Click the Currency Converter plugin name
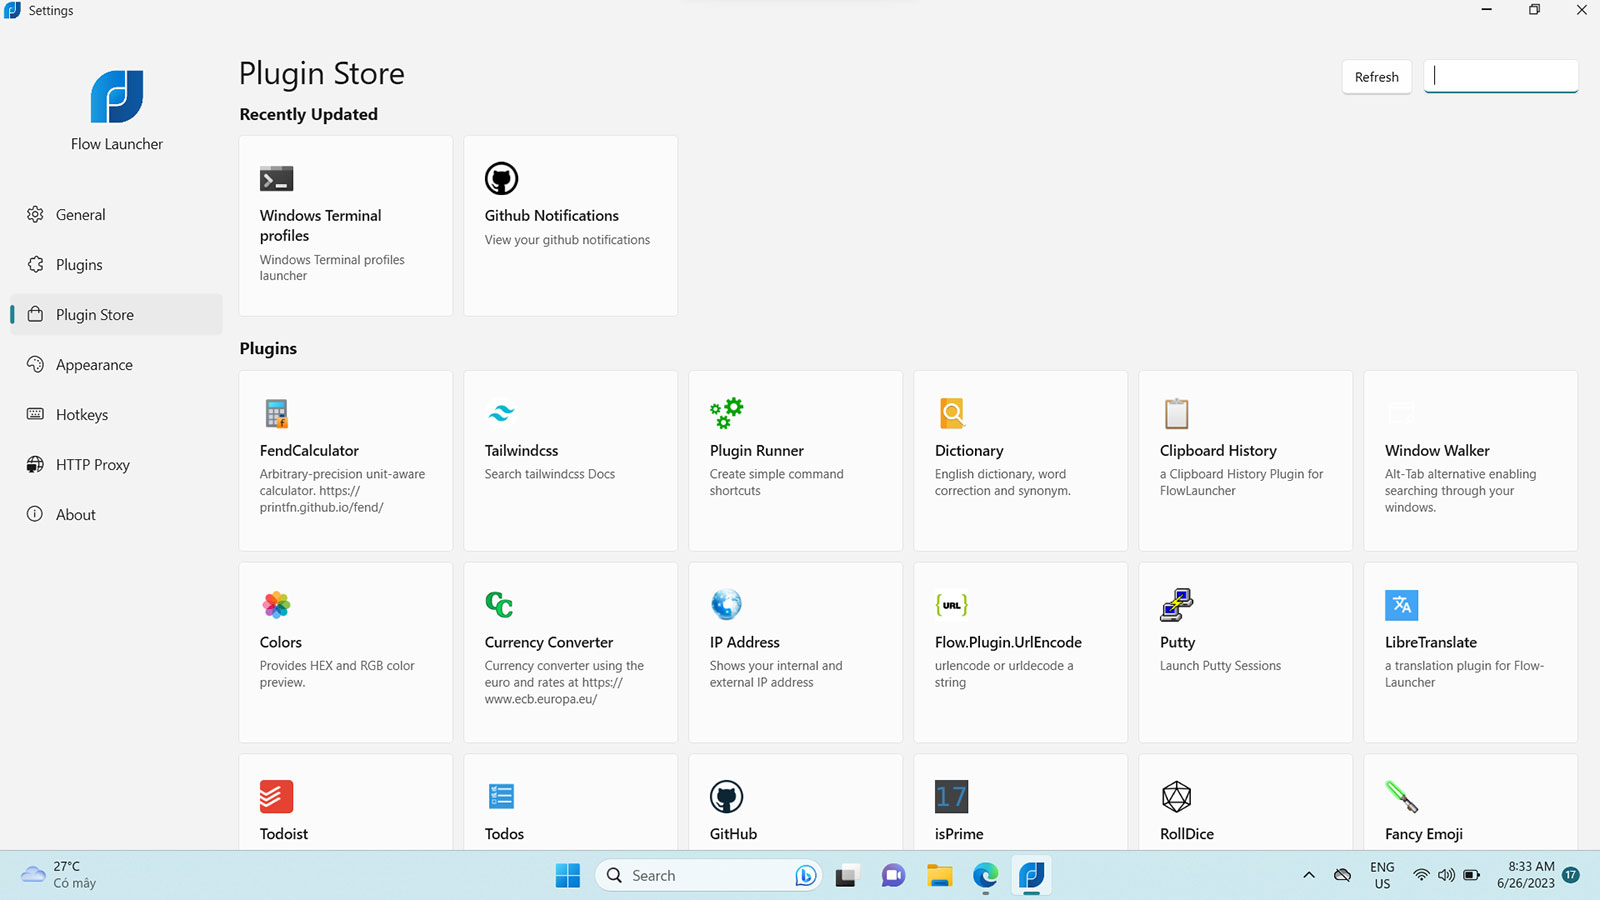1600x900 pixels. tap(549, 643)
